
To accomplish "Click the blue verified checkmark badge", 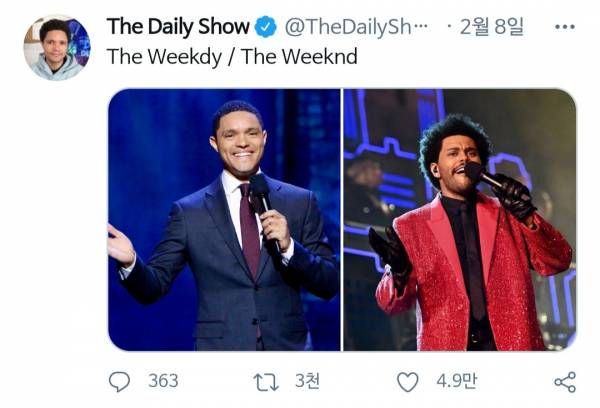I will pyautogui.click(x=265, y=27).
